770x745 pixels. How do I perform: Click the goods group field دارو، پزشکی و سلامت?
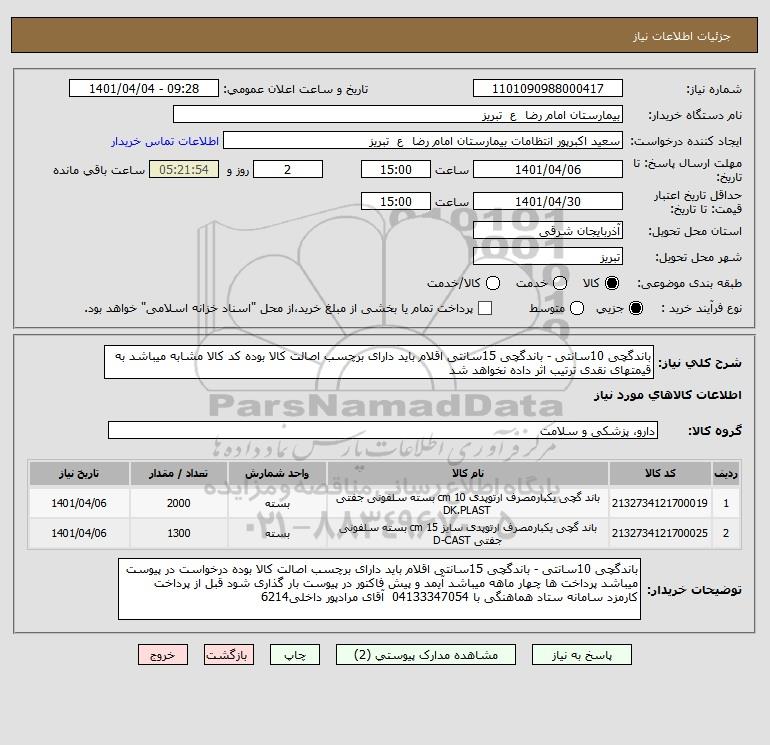[x=383, y=430]
